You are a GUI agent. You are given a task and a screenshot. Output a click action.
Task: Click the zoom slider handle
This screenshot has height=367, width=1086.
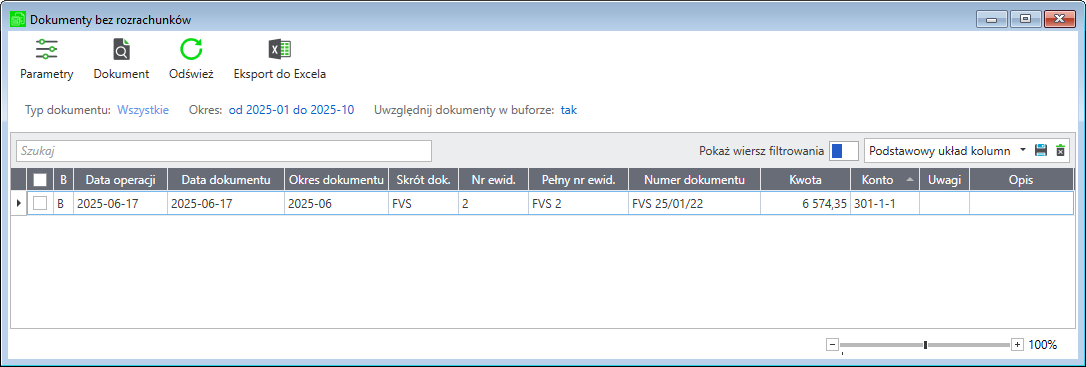pos(925,344)
